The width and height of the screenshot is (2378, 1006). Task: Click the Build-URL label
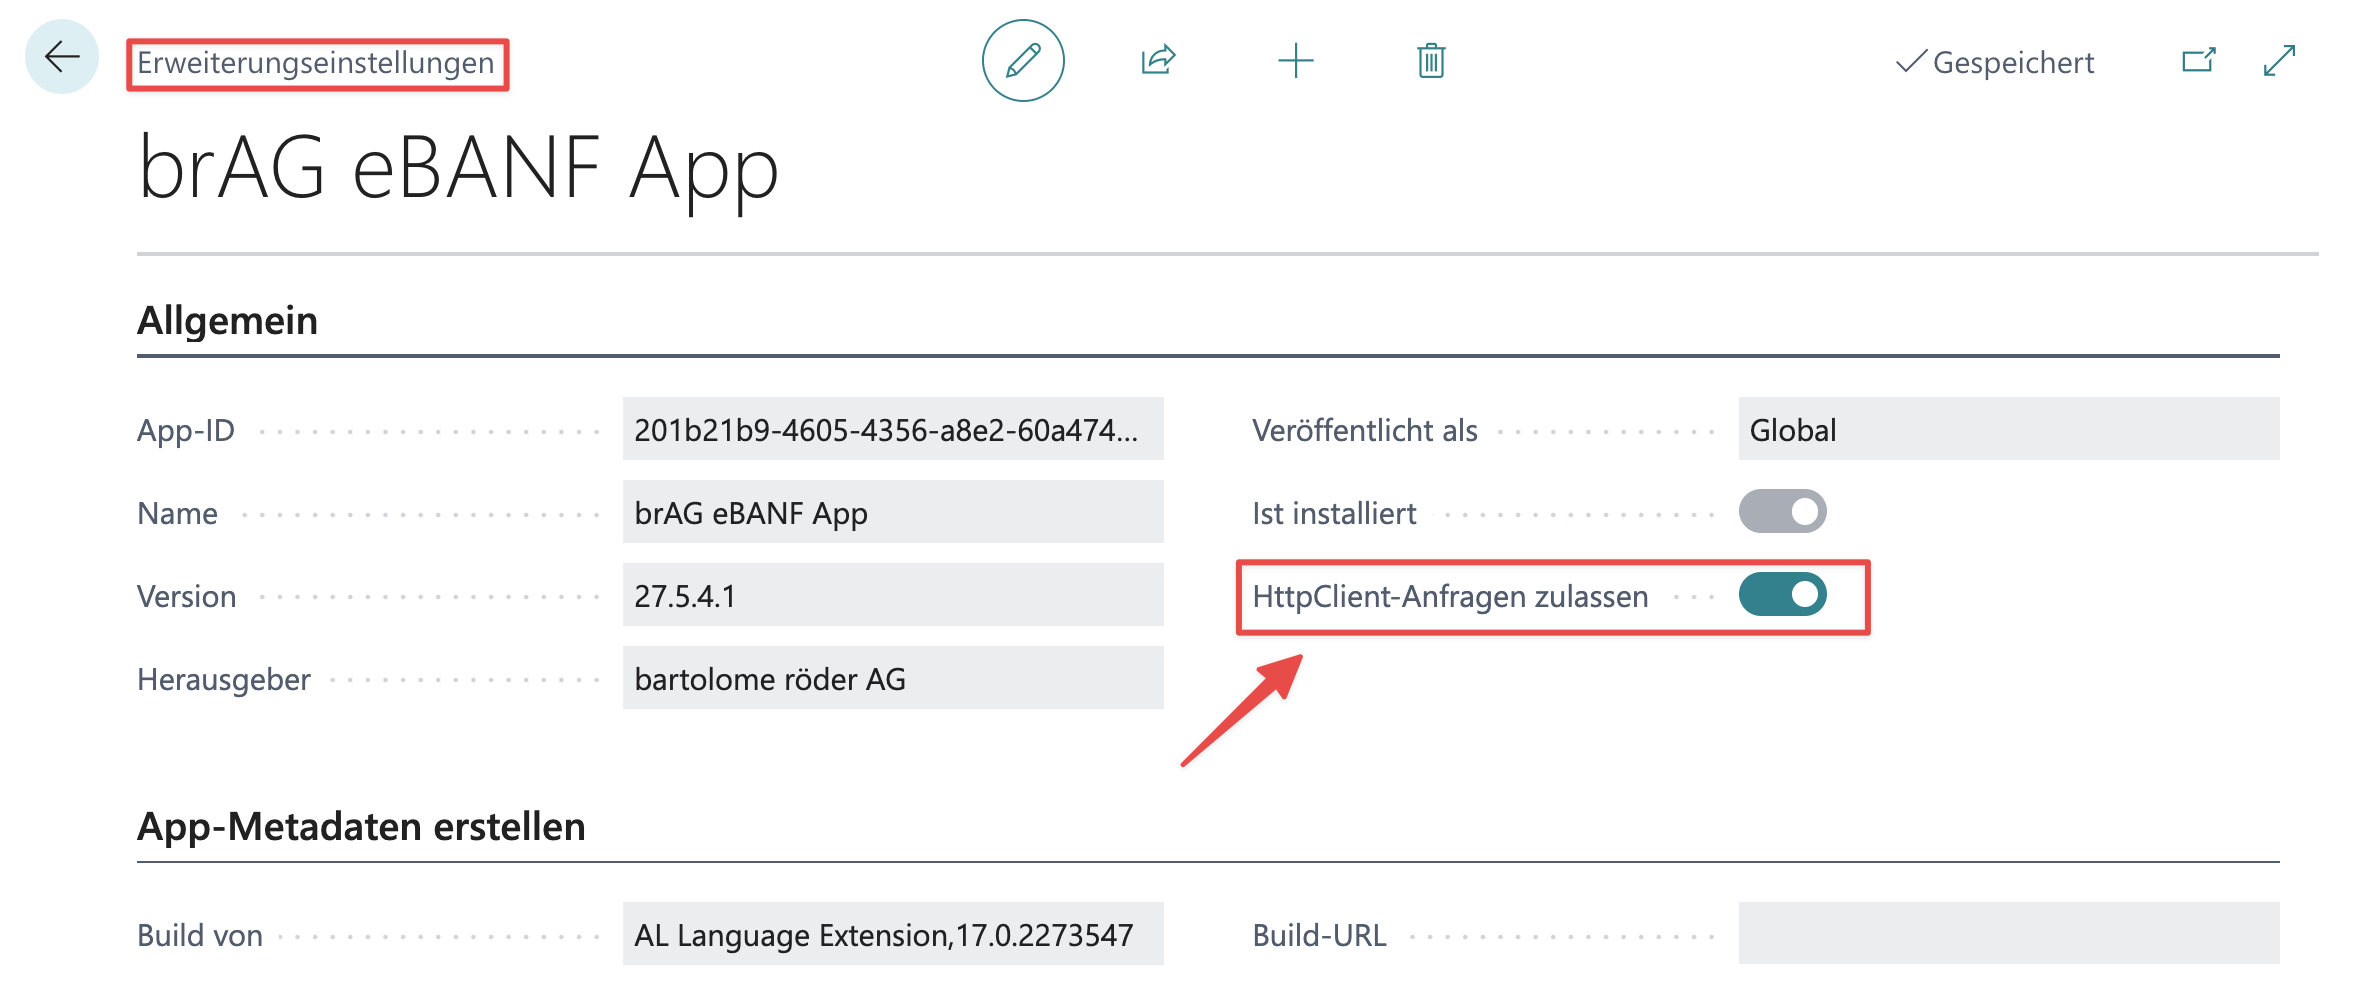1319,935
